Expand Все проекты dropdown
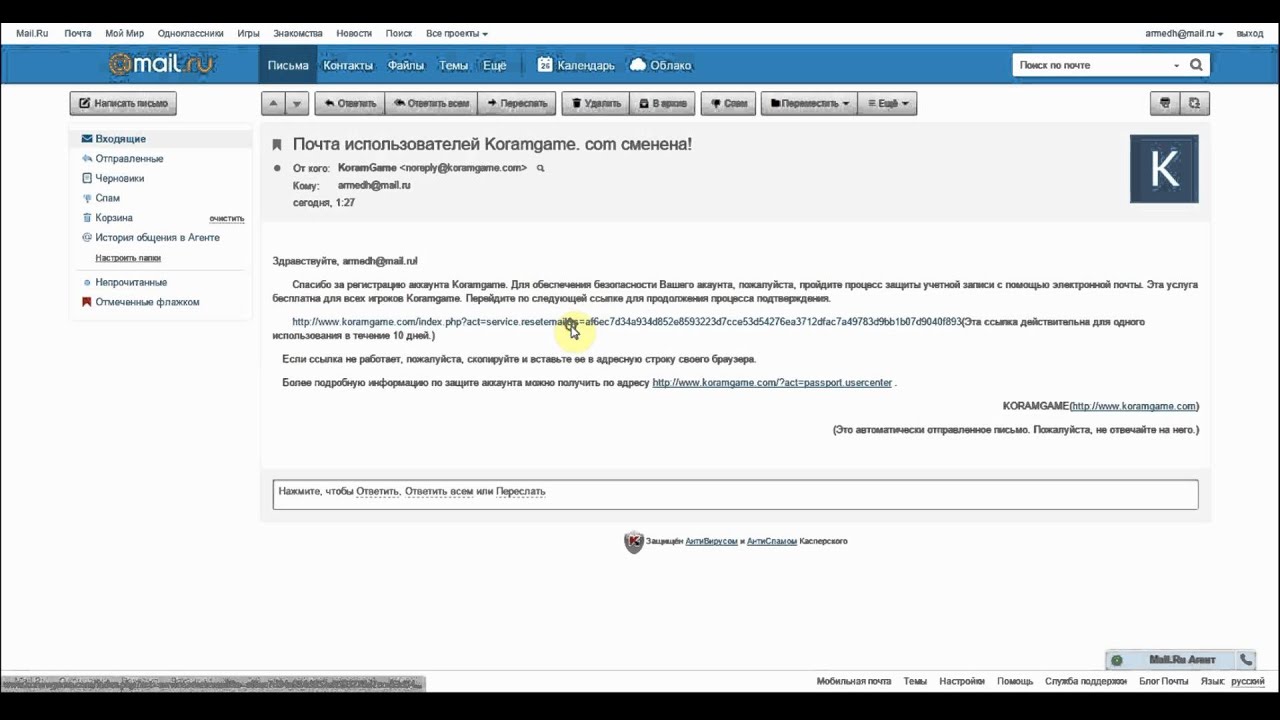The height and width of the screenshot is (720, 1280). [x=457, y=33]
